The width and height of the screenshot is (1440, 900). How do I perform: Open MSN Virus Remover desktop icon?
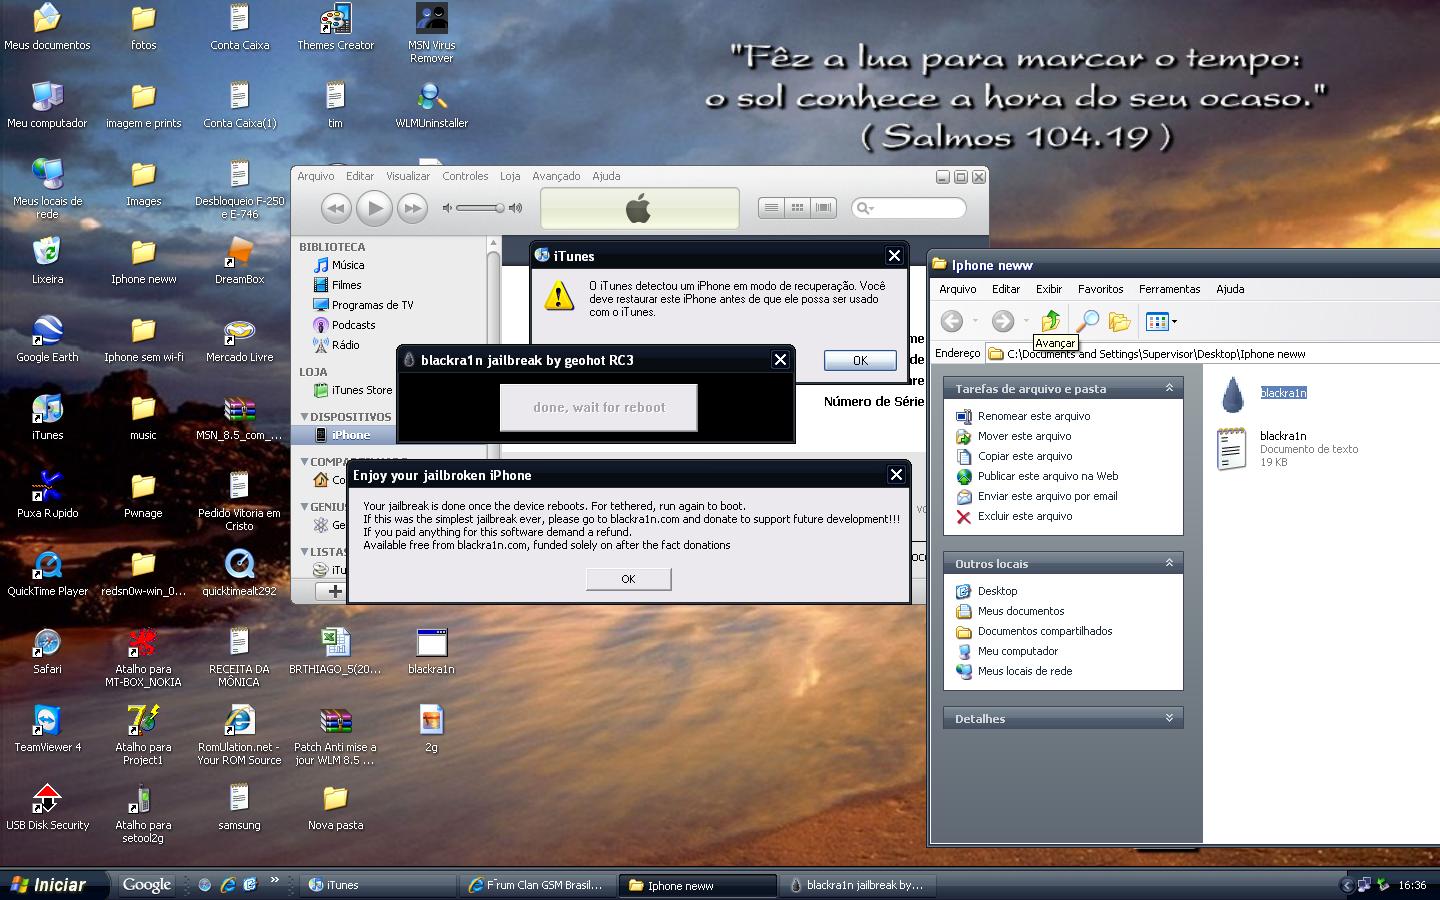(431, 32)
